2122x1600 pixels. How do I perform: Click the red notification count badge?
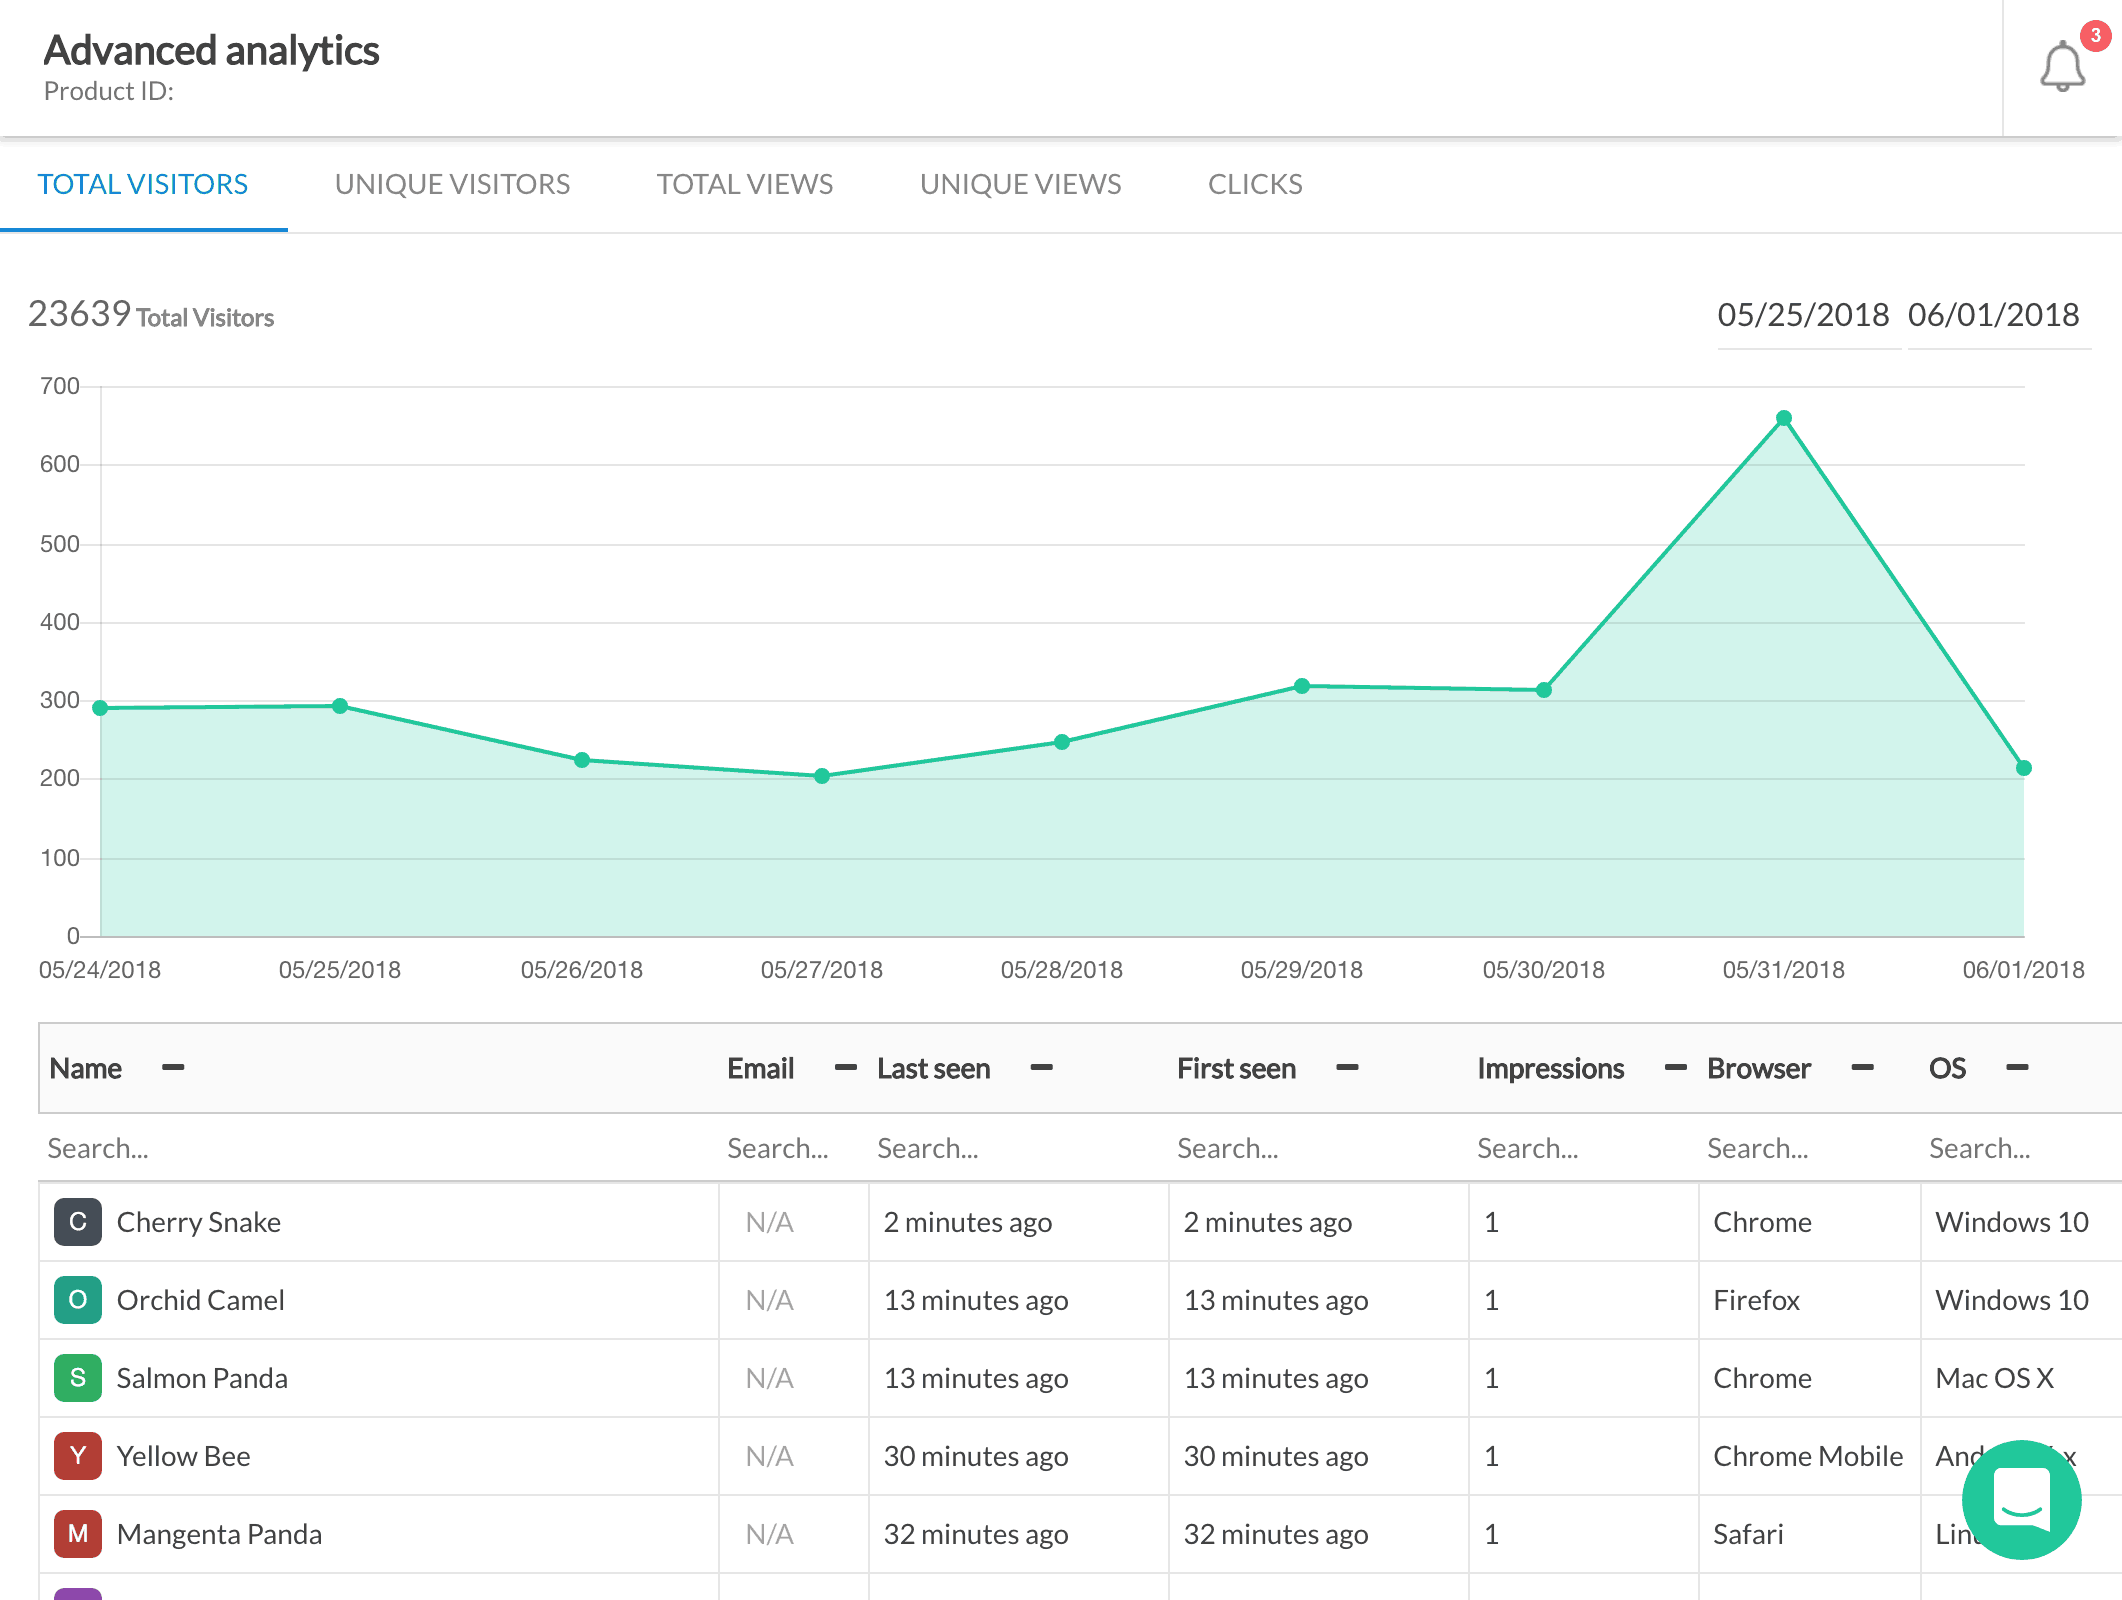pos(2095,35)
